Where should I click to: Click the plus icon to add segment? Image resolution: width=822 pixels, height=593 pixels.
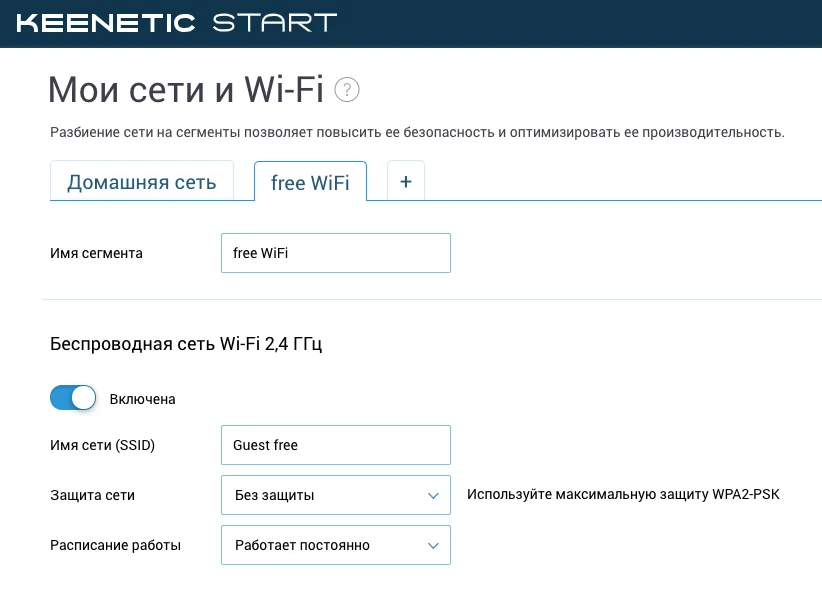point(406,182)
